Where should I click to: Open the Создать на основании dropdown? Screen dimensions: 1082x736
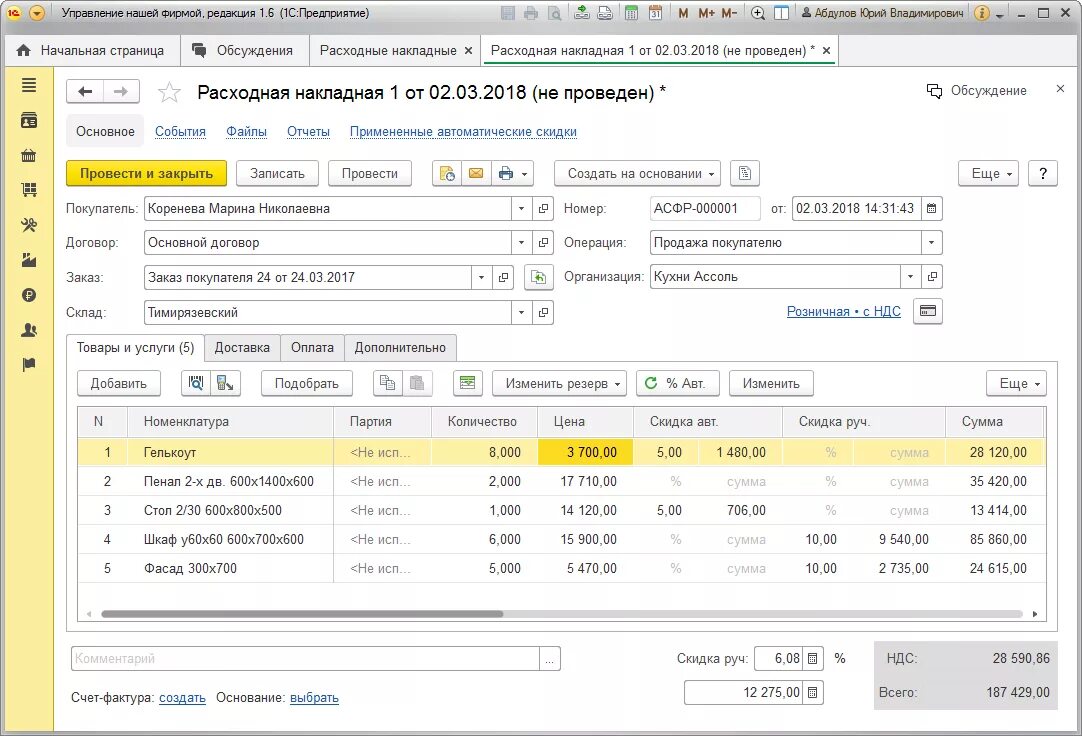(636, 174)
